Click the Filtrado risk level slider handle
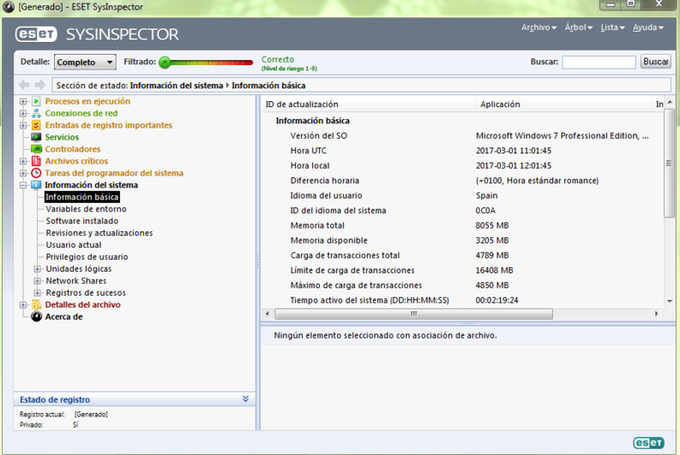Viewport: 680px width, 455px height. (x=165, y=62)
